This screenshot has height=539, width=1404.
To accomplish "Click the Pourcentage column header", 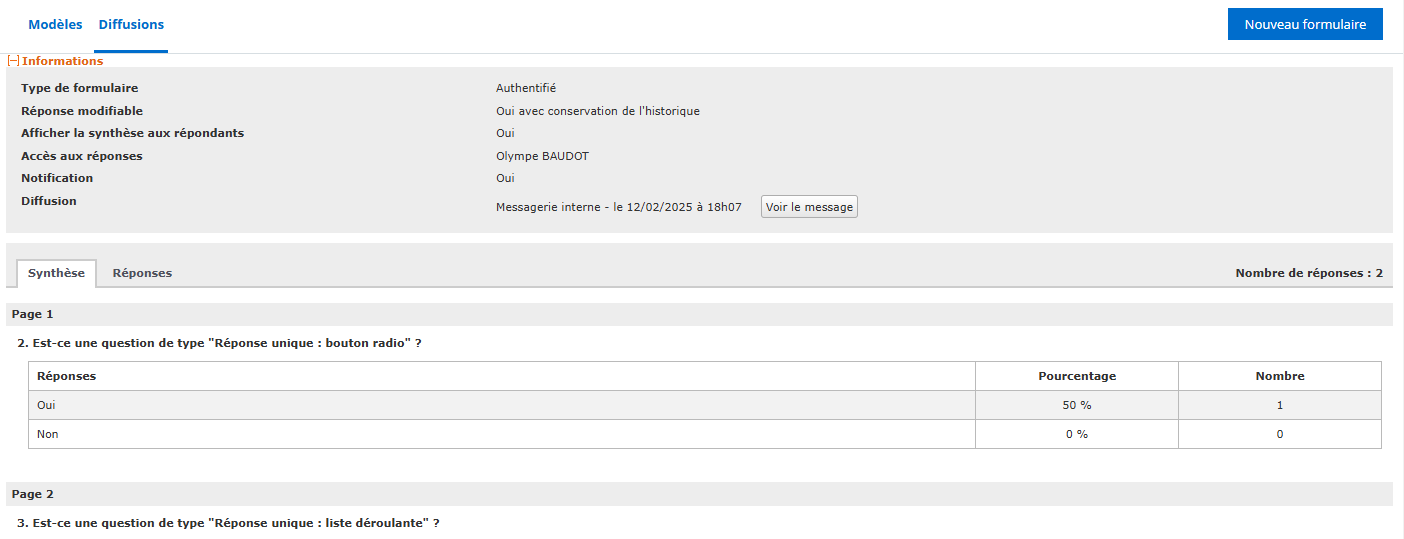I will pyautogui.click(x=1076, y=376).
